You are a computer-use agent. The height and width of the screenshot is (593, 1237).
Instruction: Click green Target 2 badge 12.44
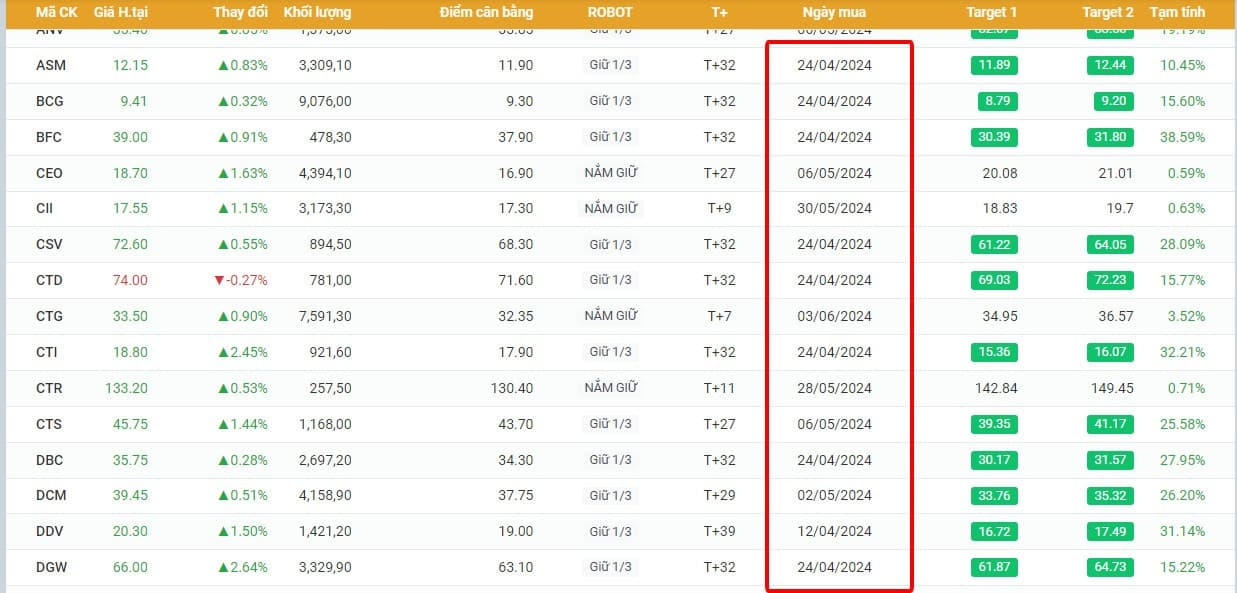tap(1110, 65)
